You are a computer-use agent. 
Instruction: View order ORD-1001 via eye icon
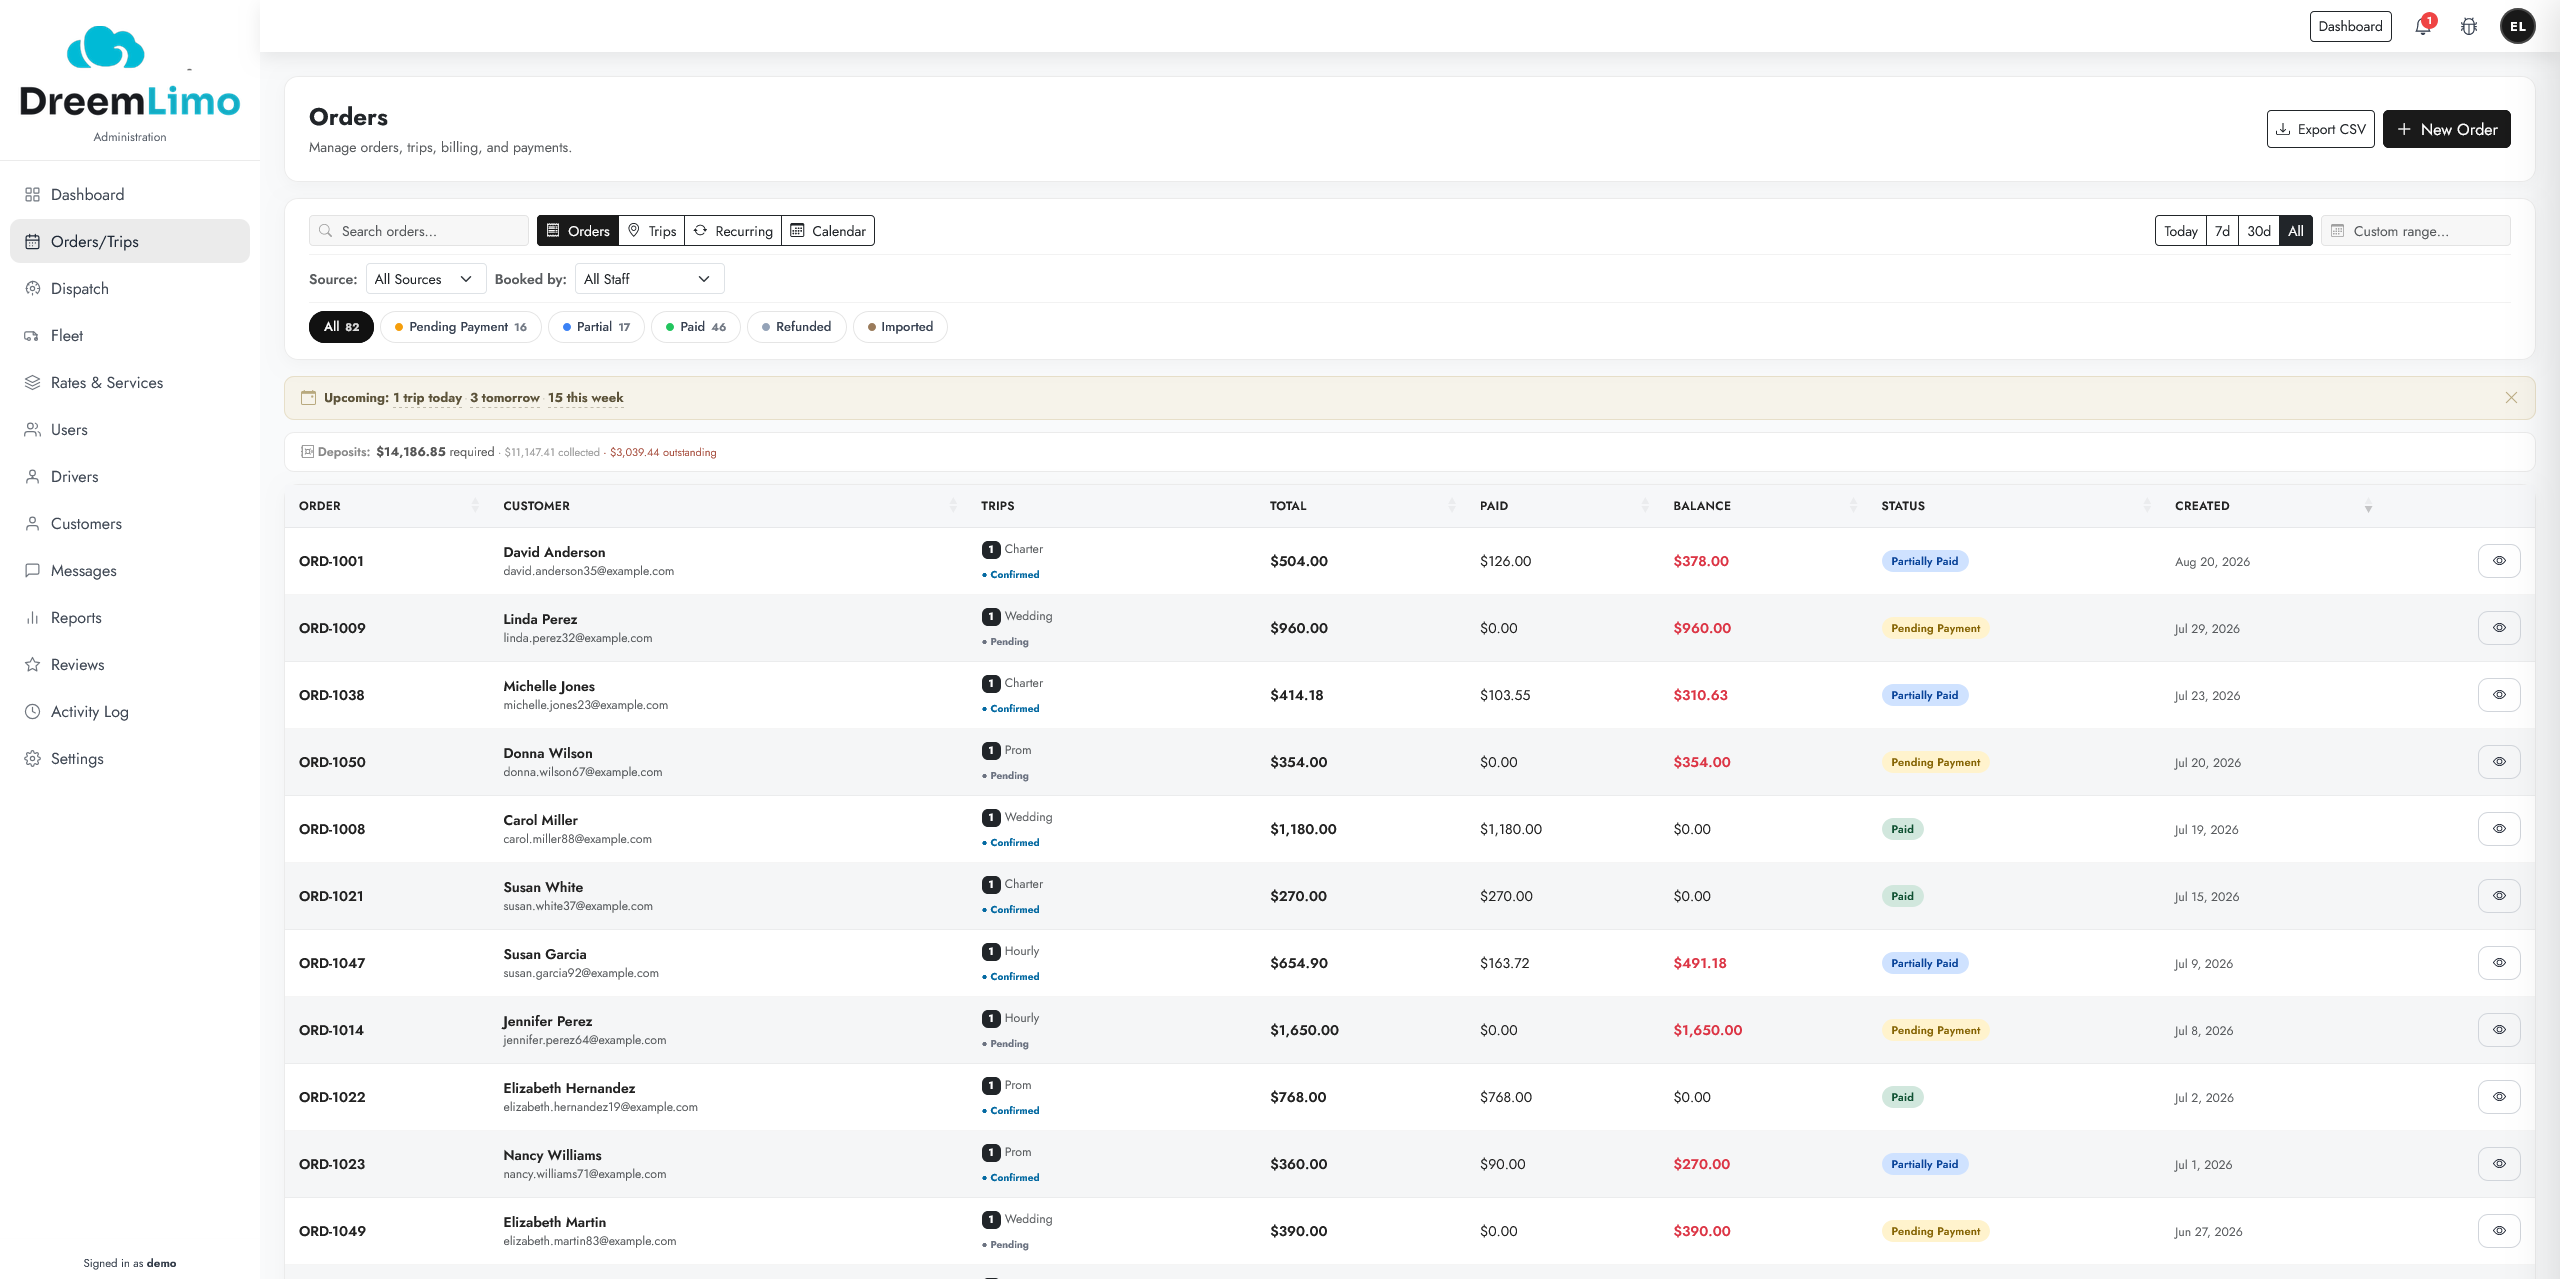[2499, 561]
